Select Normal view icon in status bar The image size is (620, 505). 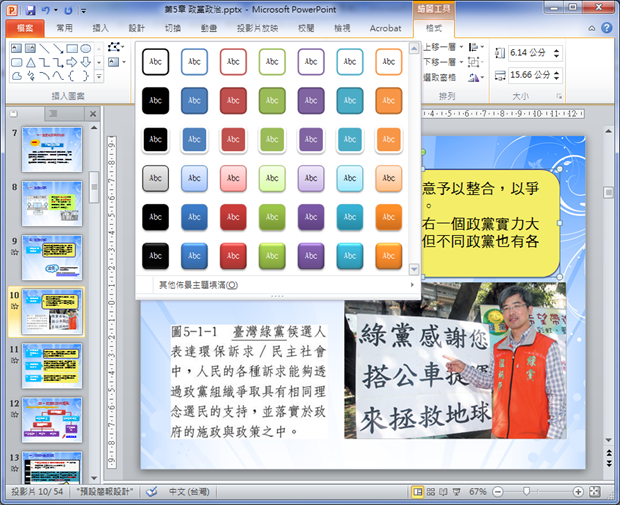(x=418, y=492)
